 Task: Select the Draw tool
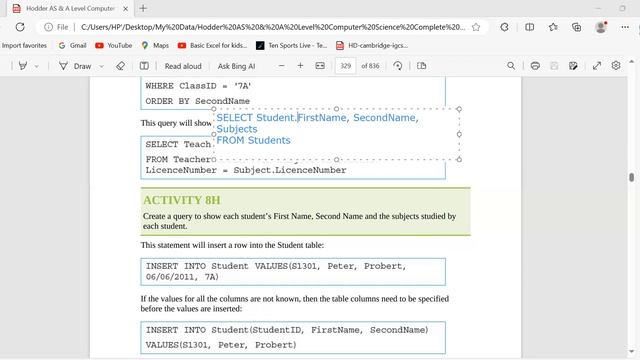pos(75,66)
